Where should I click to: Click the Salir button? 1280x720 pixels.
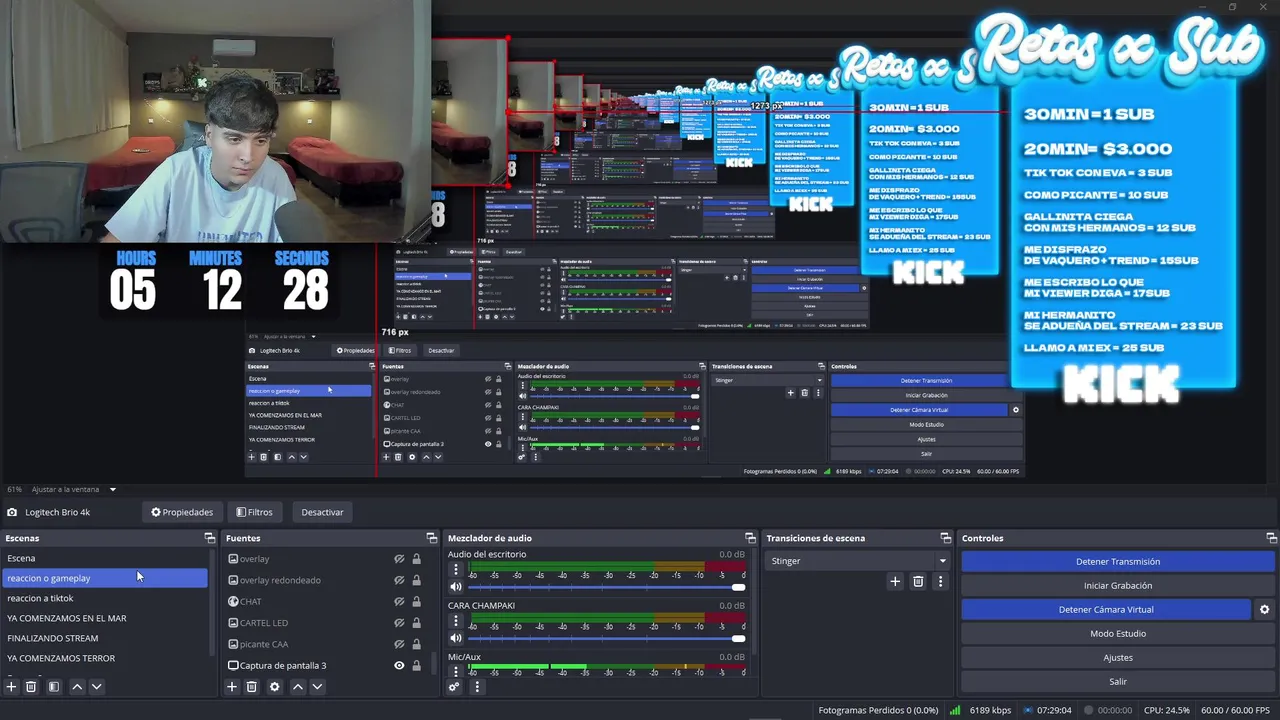tap(1118, 681)
